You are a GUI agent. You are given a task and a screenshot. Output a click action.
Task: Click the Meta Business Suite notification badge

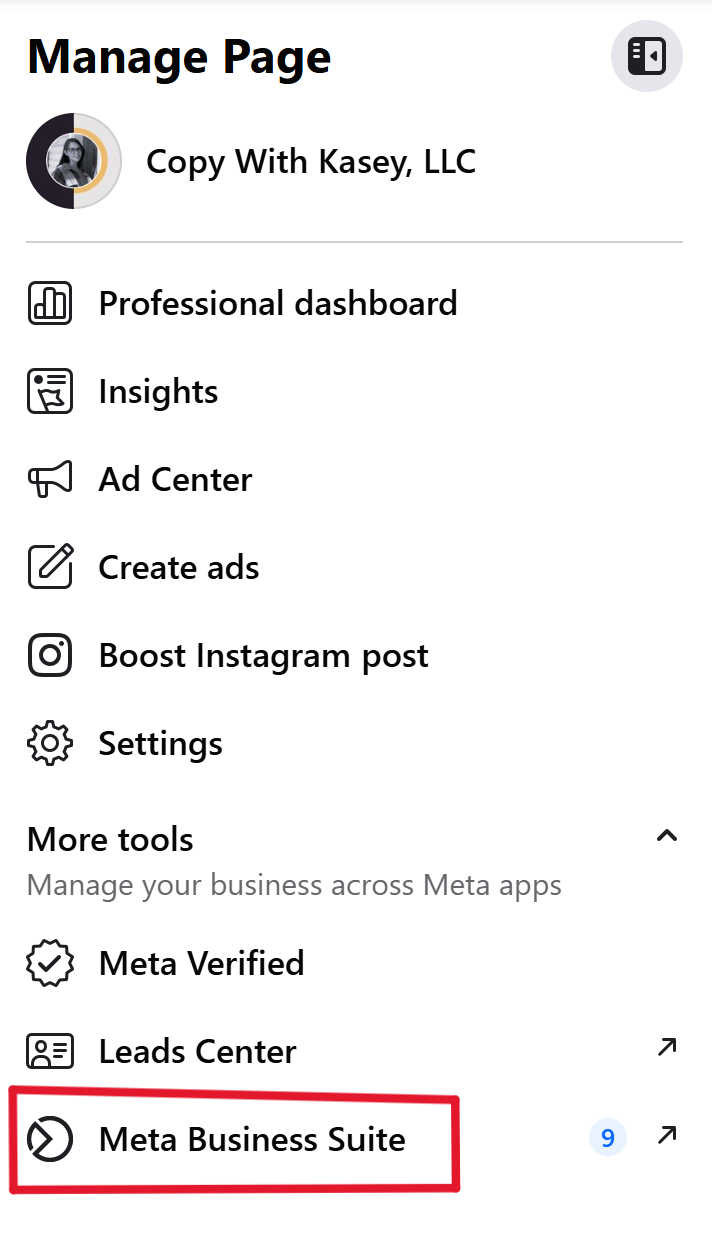(x=607, y=1138)
